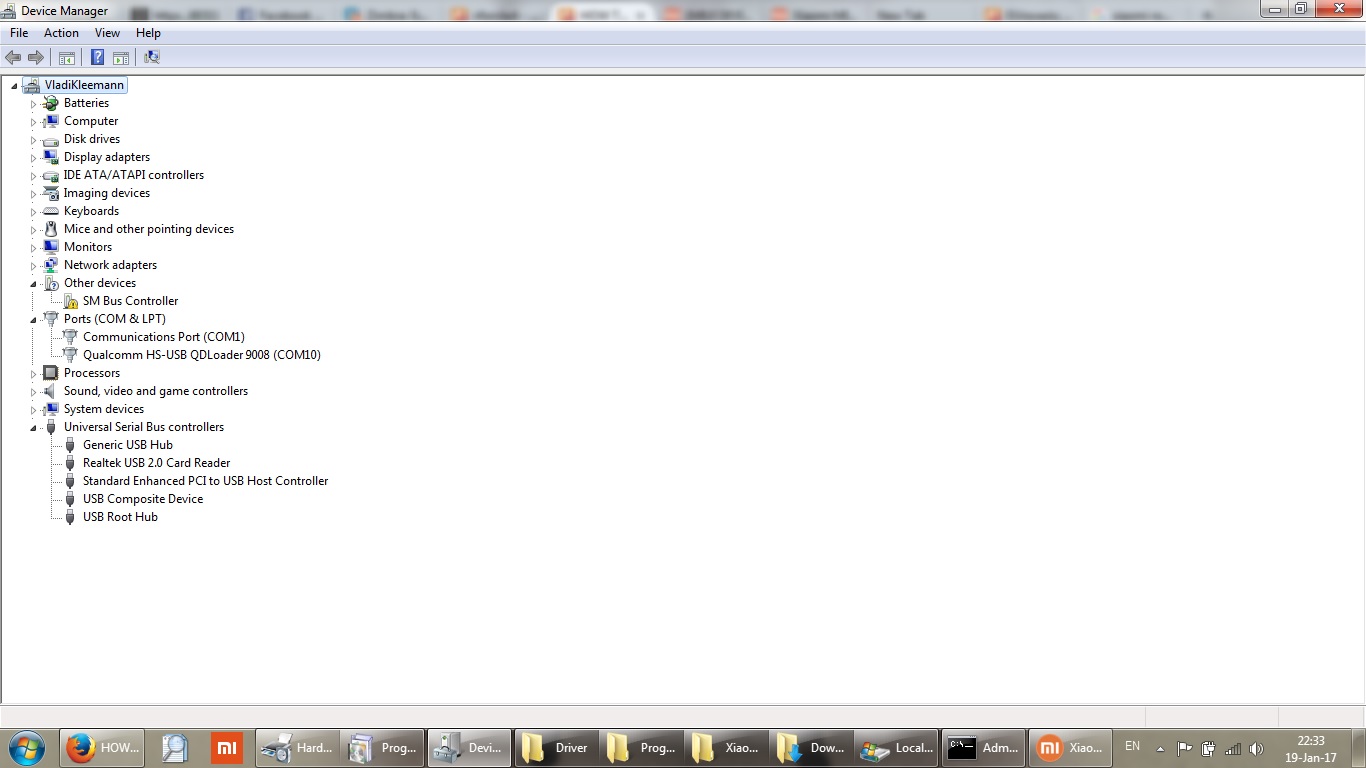Click the Back arrow in the toolbar

[13, 58]
